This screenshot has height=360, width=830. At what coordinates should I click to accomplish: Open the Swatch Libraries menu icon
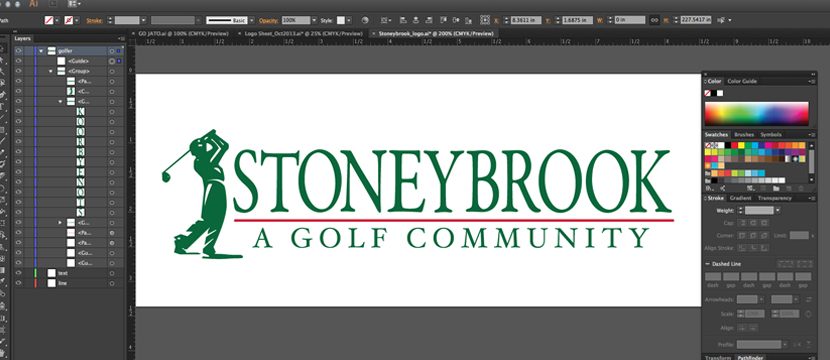pos(708,188)
